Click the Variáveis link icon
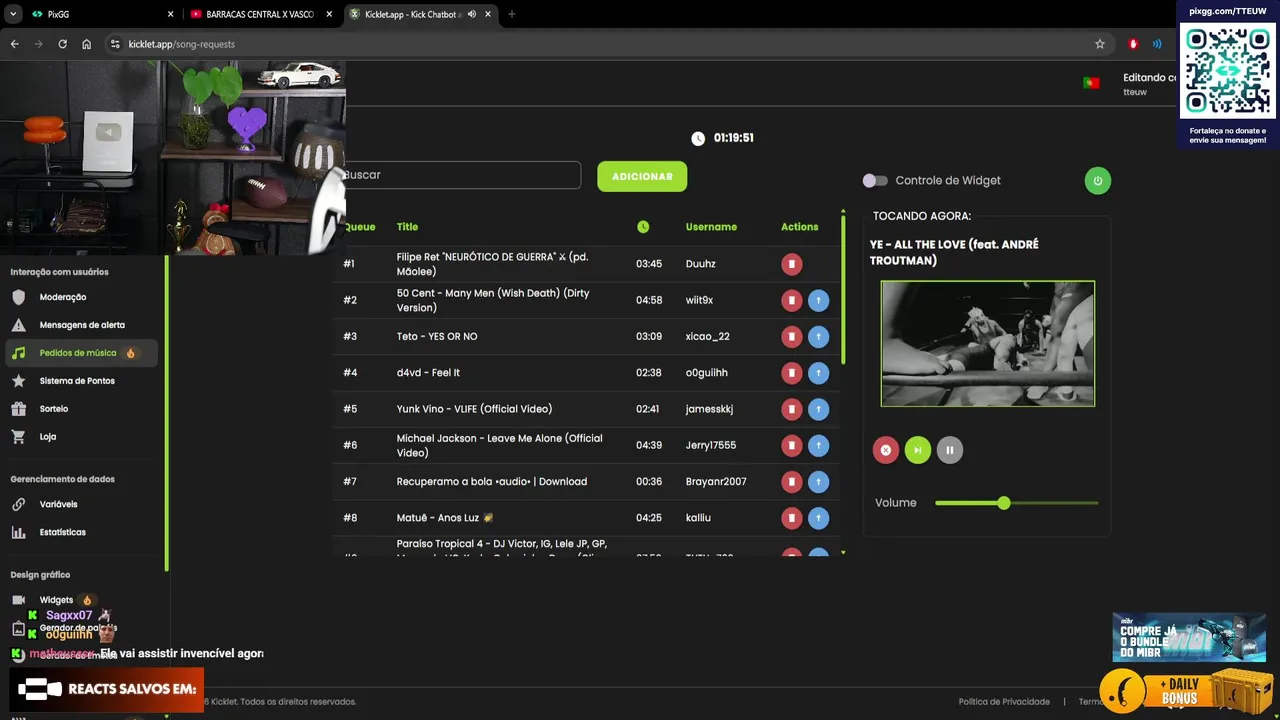 [18, 505]
